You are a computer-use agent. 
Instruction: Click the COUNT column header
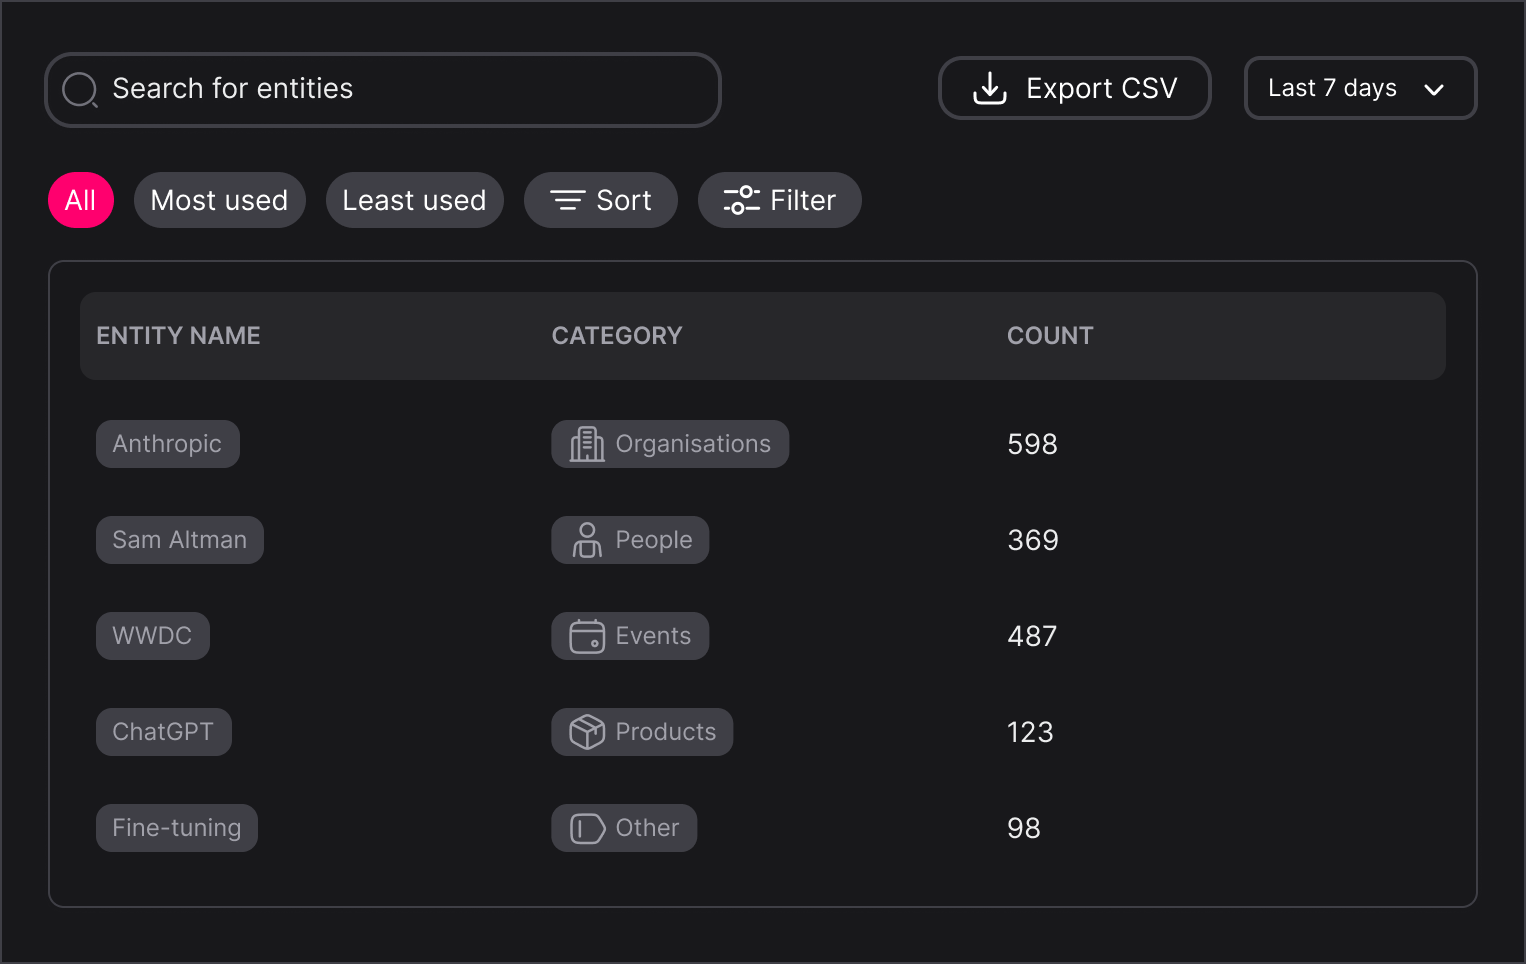point(1050,336)
